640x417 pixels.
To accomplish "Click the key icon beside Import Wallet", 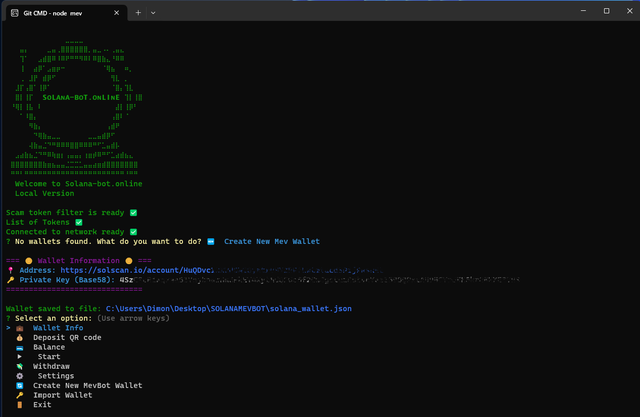I will point(20,395).
